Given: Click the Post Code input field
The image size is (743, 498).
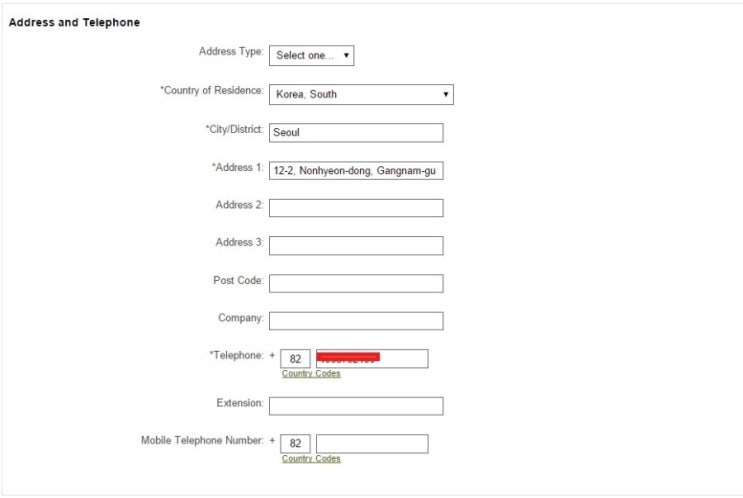Looking at the screenshot, I should coord(355,283).
